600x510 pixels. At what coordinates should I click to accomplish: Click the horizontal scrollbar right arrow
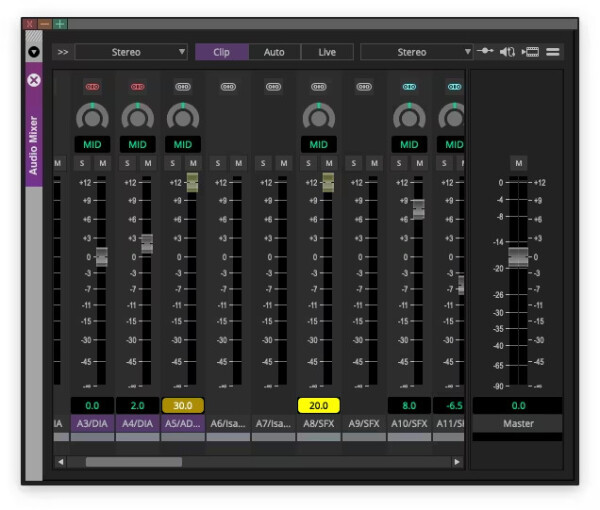tap(457, 462)
